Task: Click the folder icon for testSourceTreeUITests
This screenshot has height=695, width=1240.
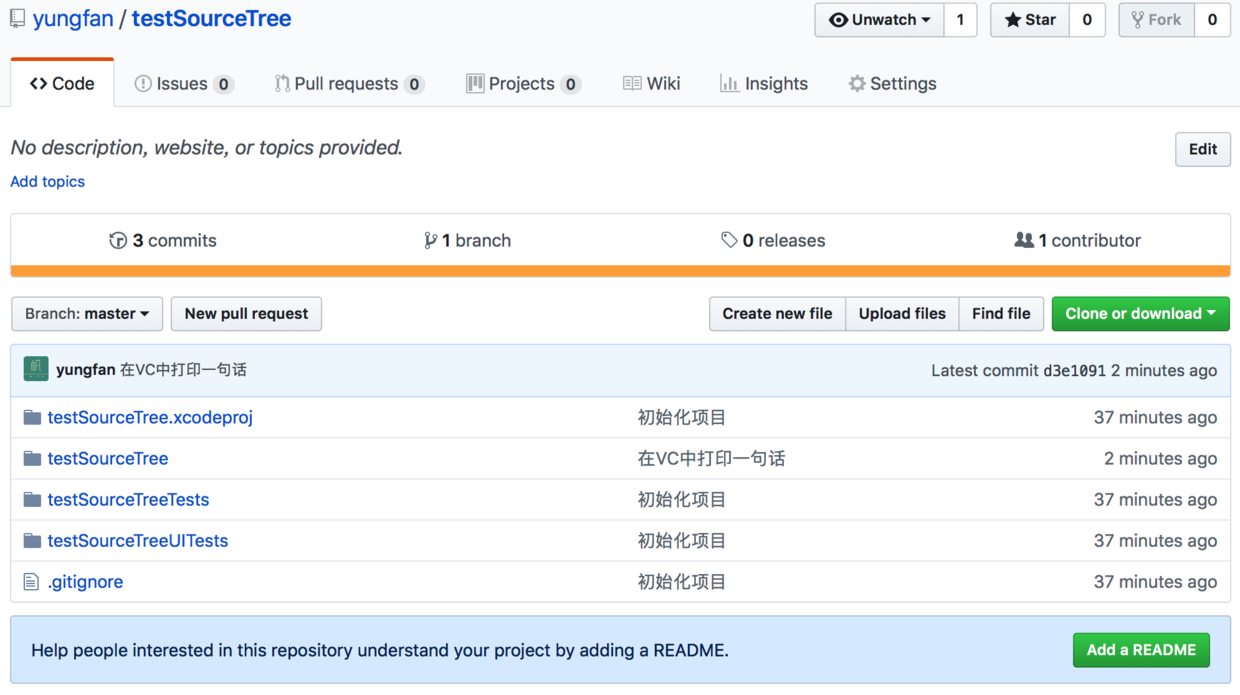Action: tap(32, 540)
